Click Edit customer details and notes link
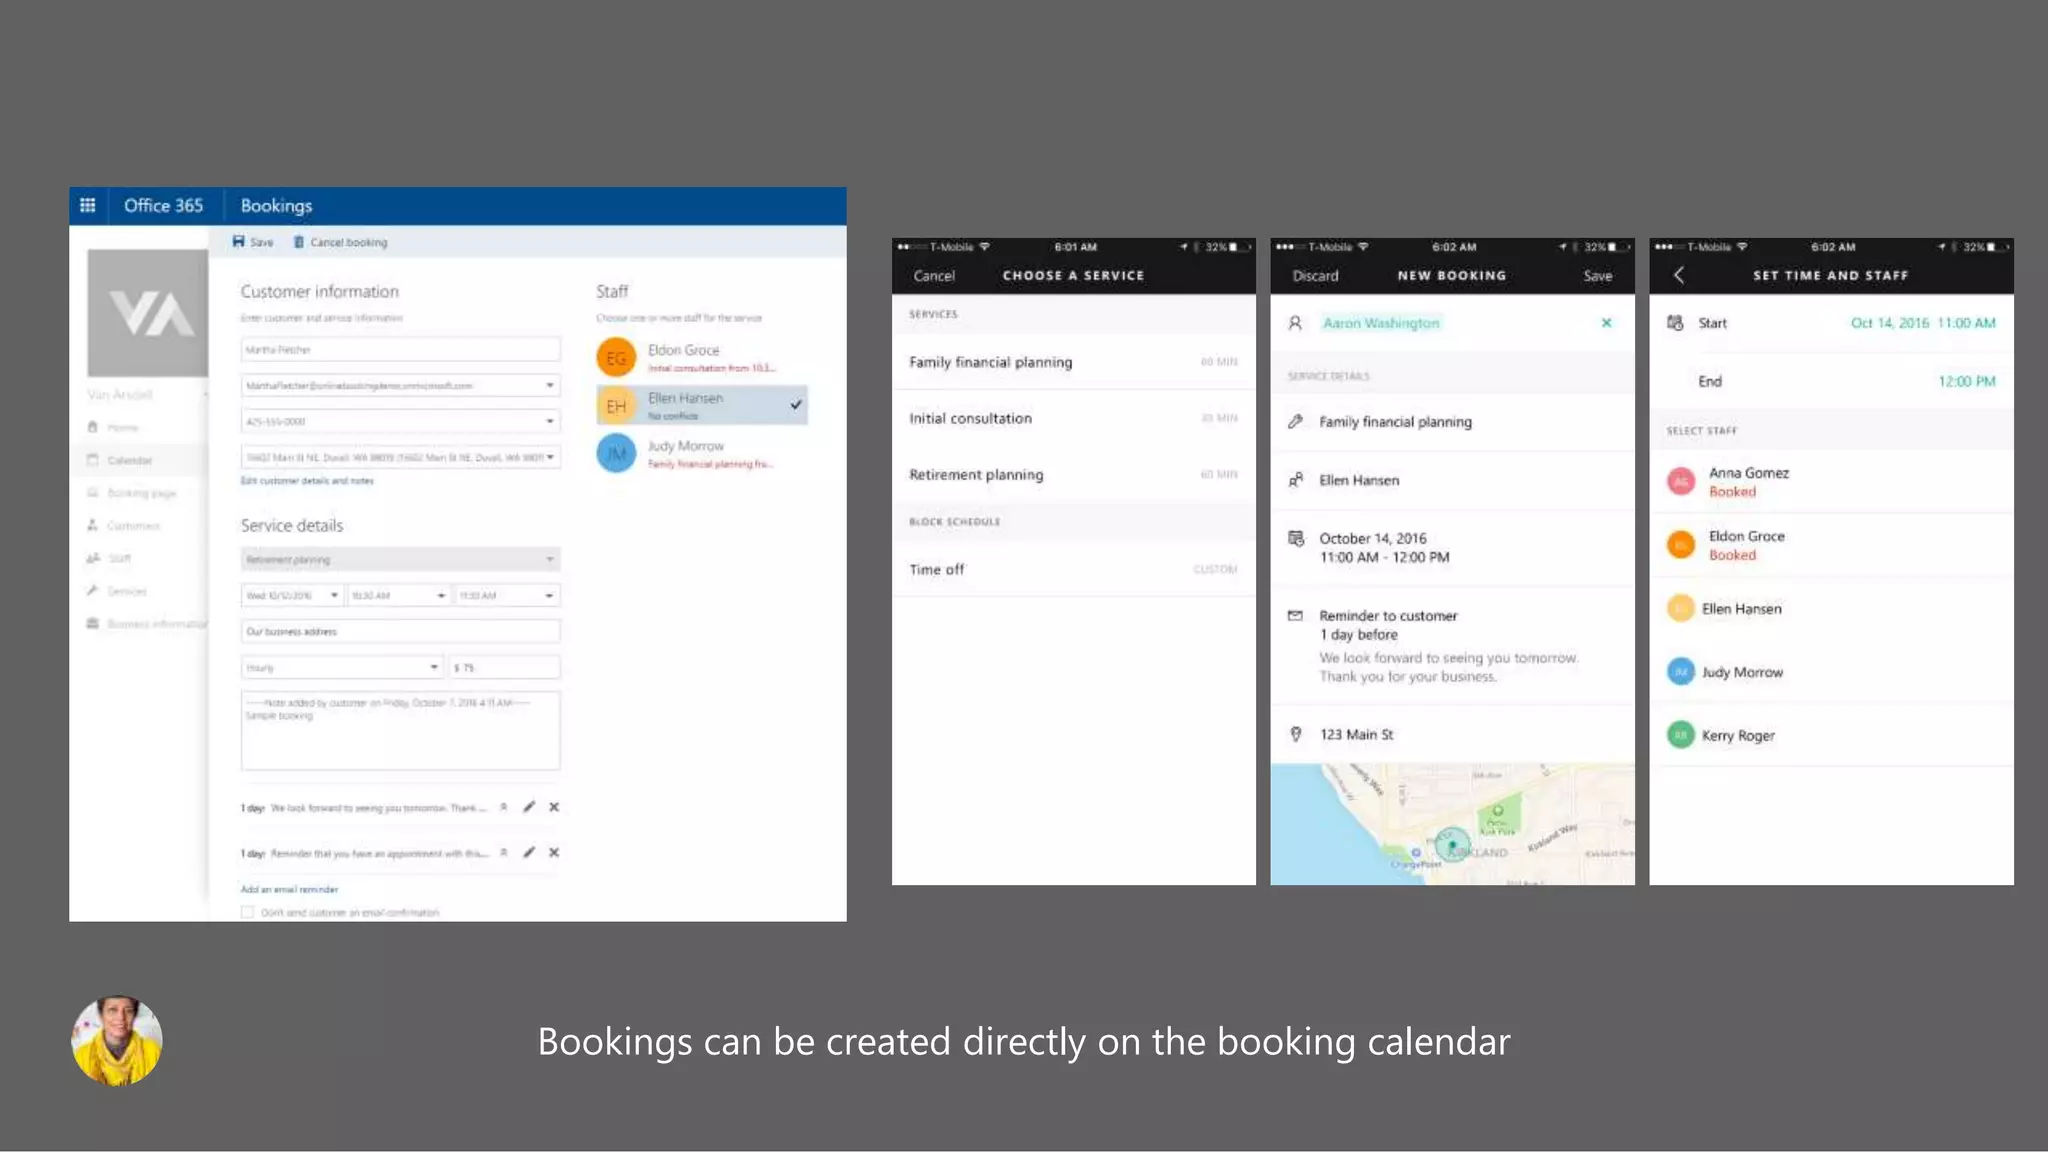The height and width of the screenshot is (1152, 2048). click(307, 481)
